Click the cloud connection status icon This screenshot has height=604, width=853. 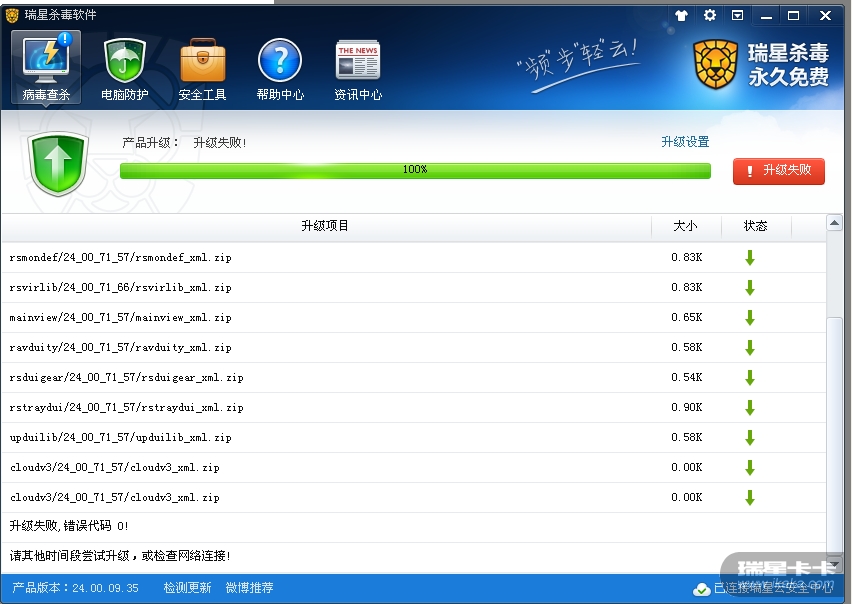pyautogui.click(x=701, y=589)
